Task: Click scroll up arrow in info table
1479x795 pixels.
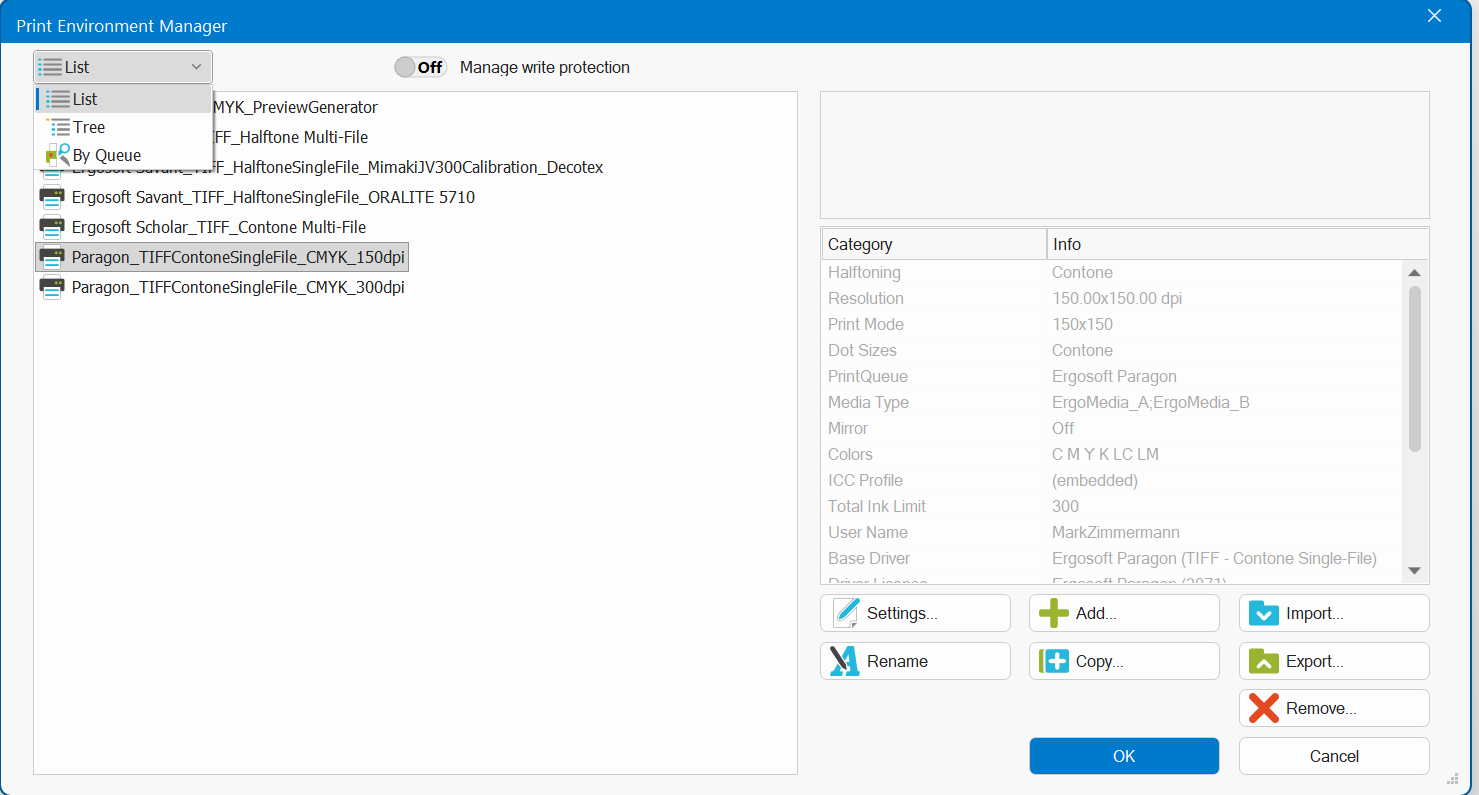Action: tap(1414, 272)
